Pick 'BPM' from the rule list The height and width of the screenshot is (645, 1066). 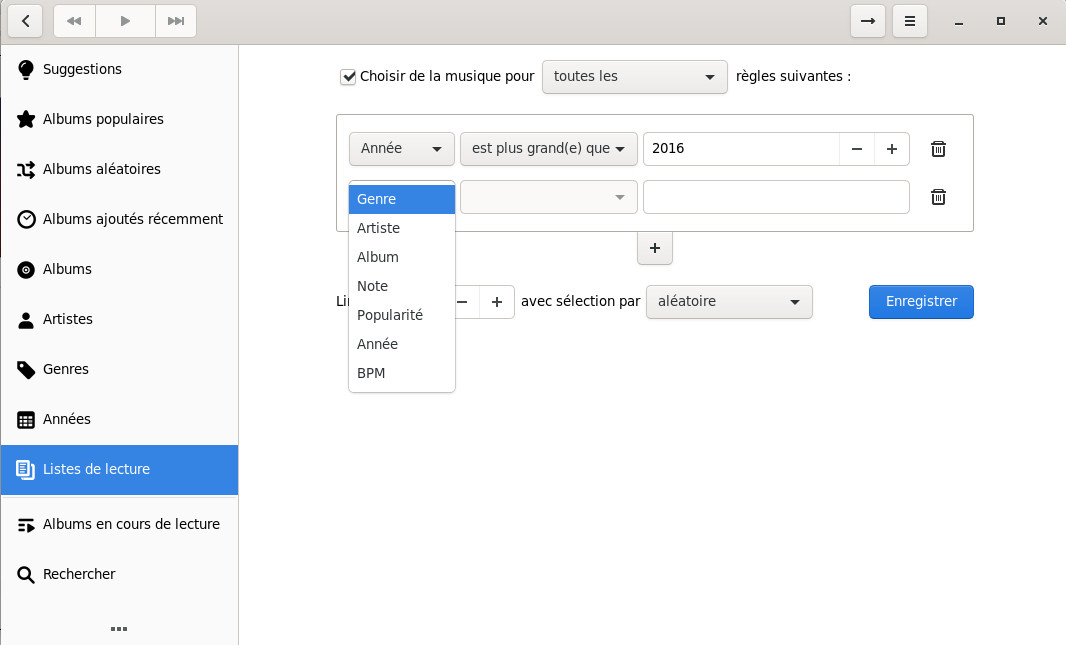pyautogui.click(x=371, y=373)
